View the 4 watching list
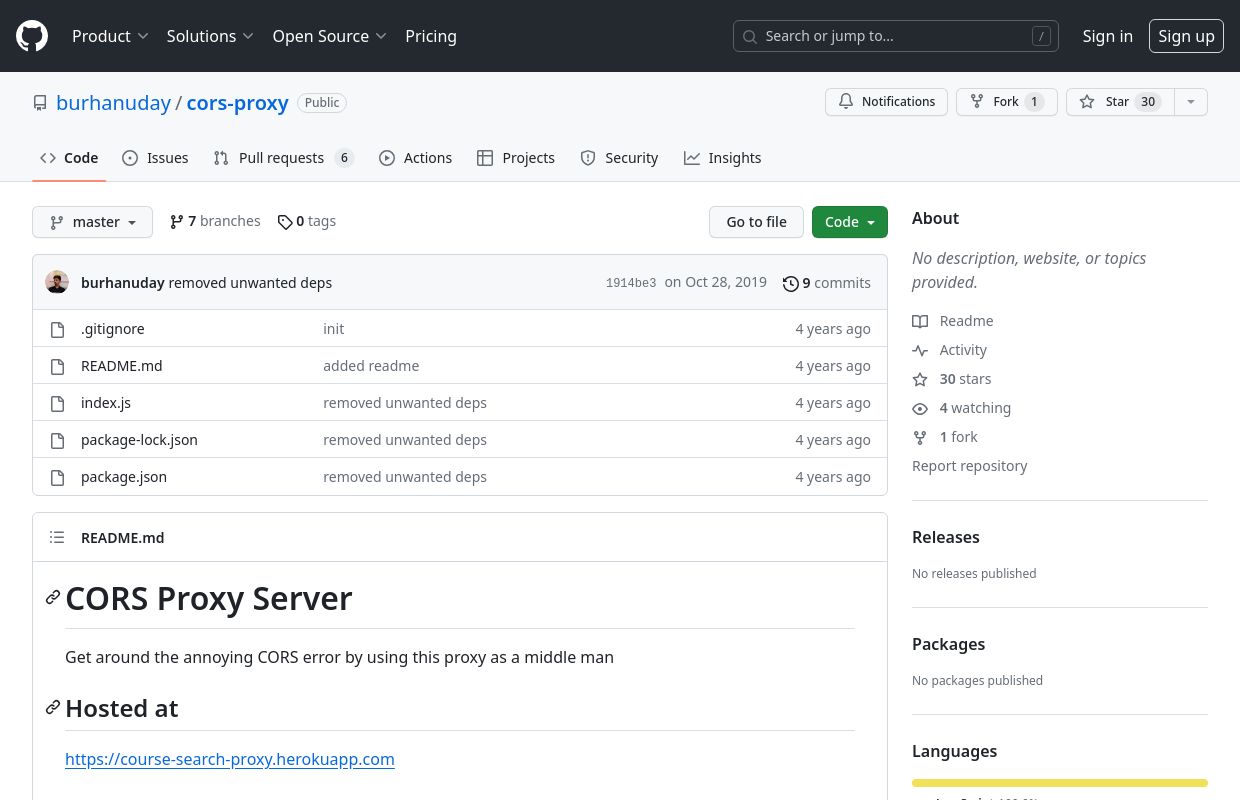Screen dimensions: 1240x800 point(961,408)
